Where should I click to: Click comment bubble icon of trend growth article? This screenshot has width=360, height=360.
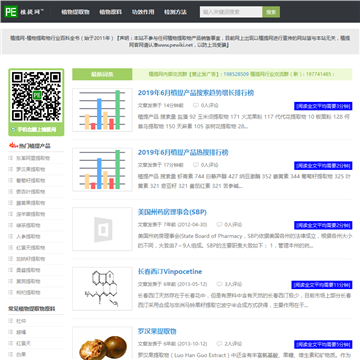click(196, 105)
